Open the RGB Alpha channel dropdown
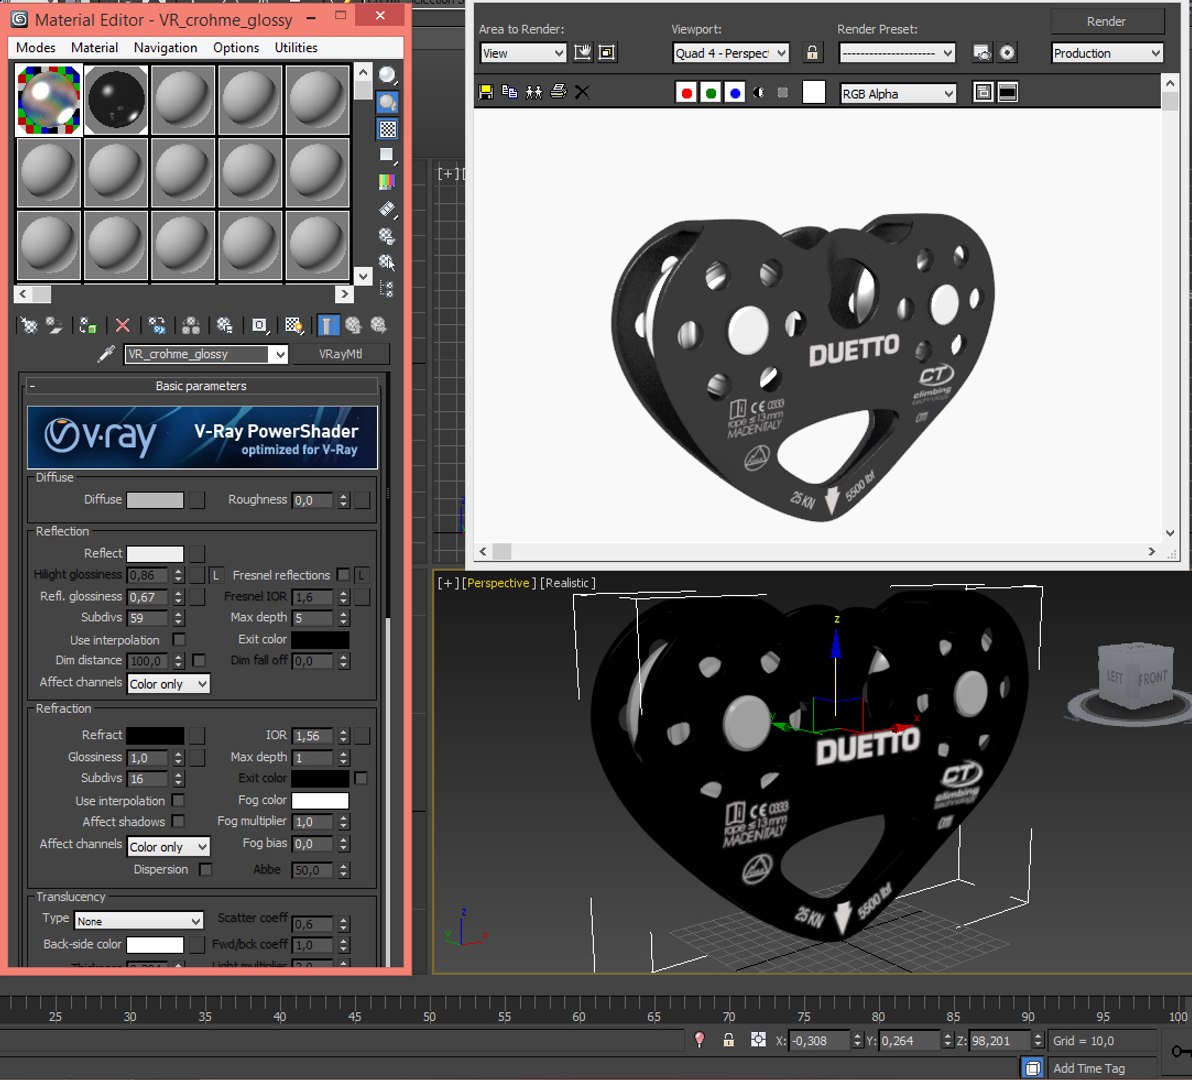The image size is (1192, 1080). tap(898, 93)
